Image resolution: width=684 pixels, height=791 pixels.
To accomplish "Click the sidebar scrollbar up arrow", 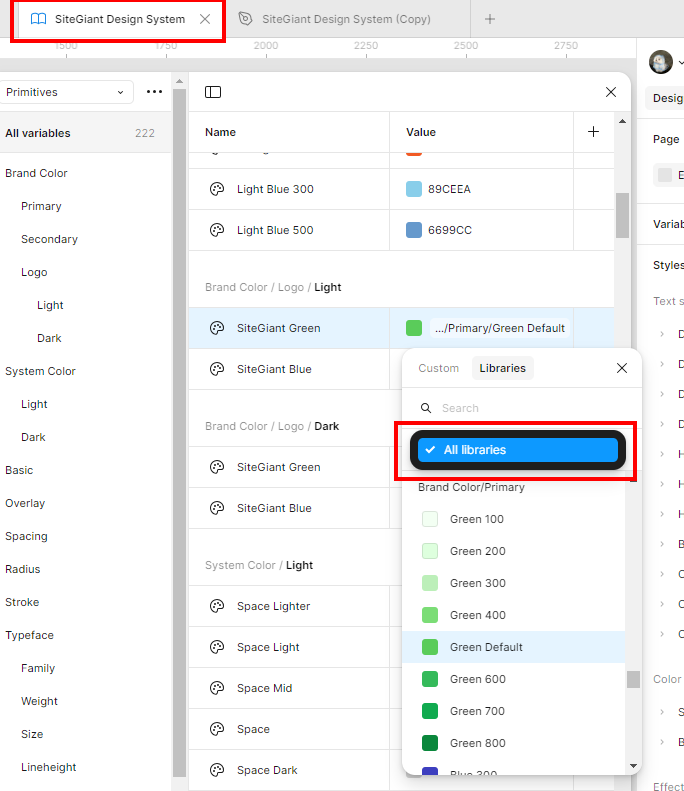I will click(x=179, y=81).
